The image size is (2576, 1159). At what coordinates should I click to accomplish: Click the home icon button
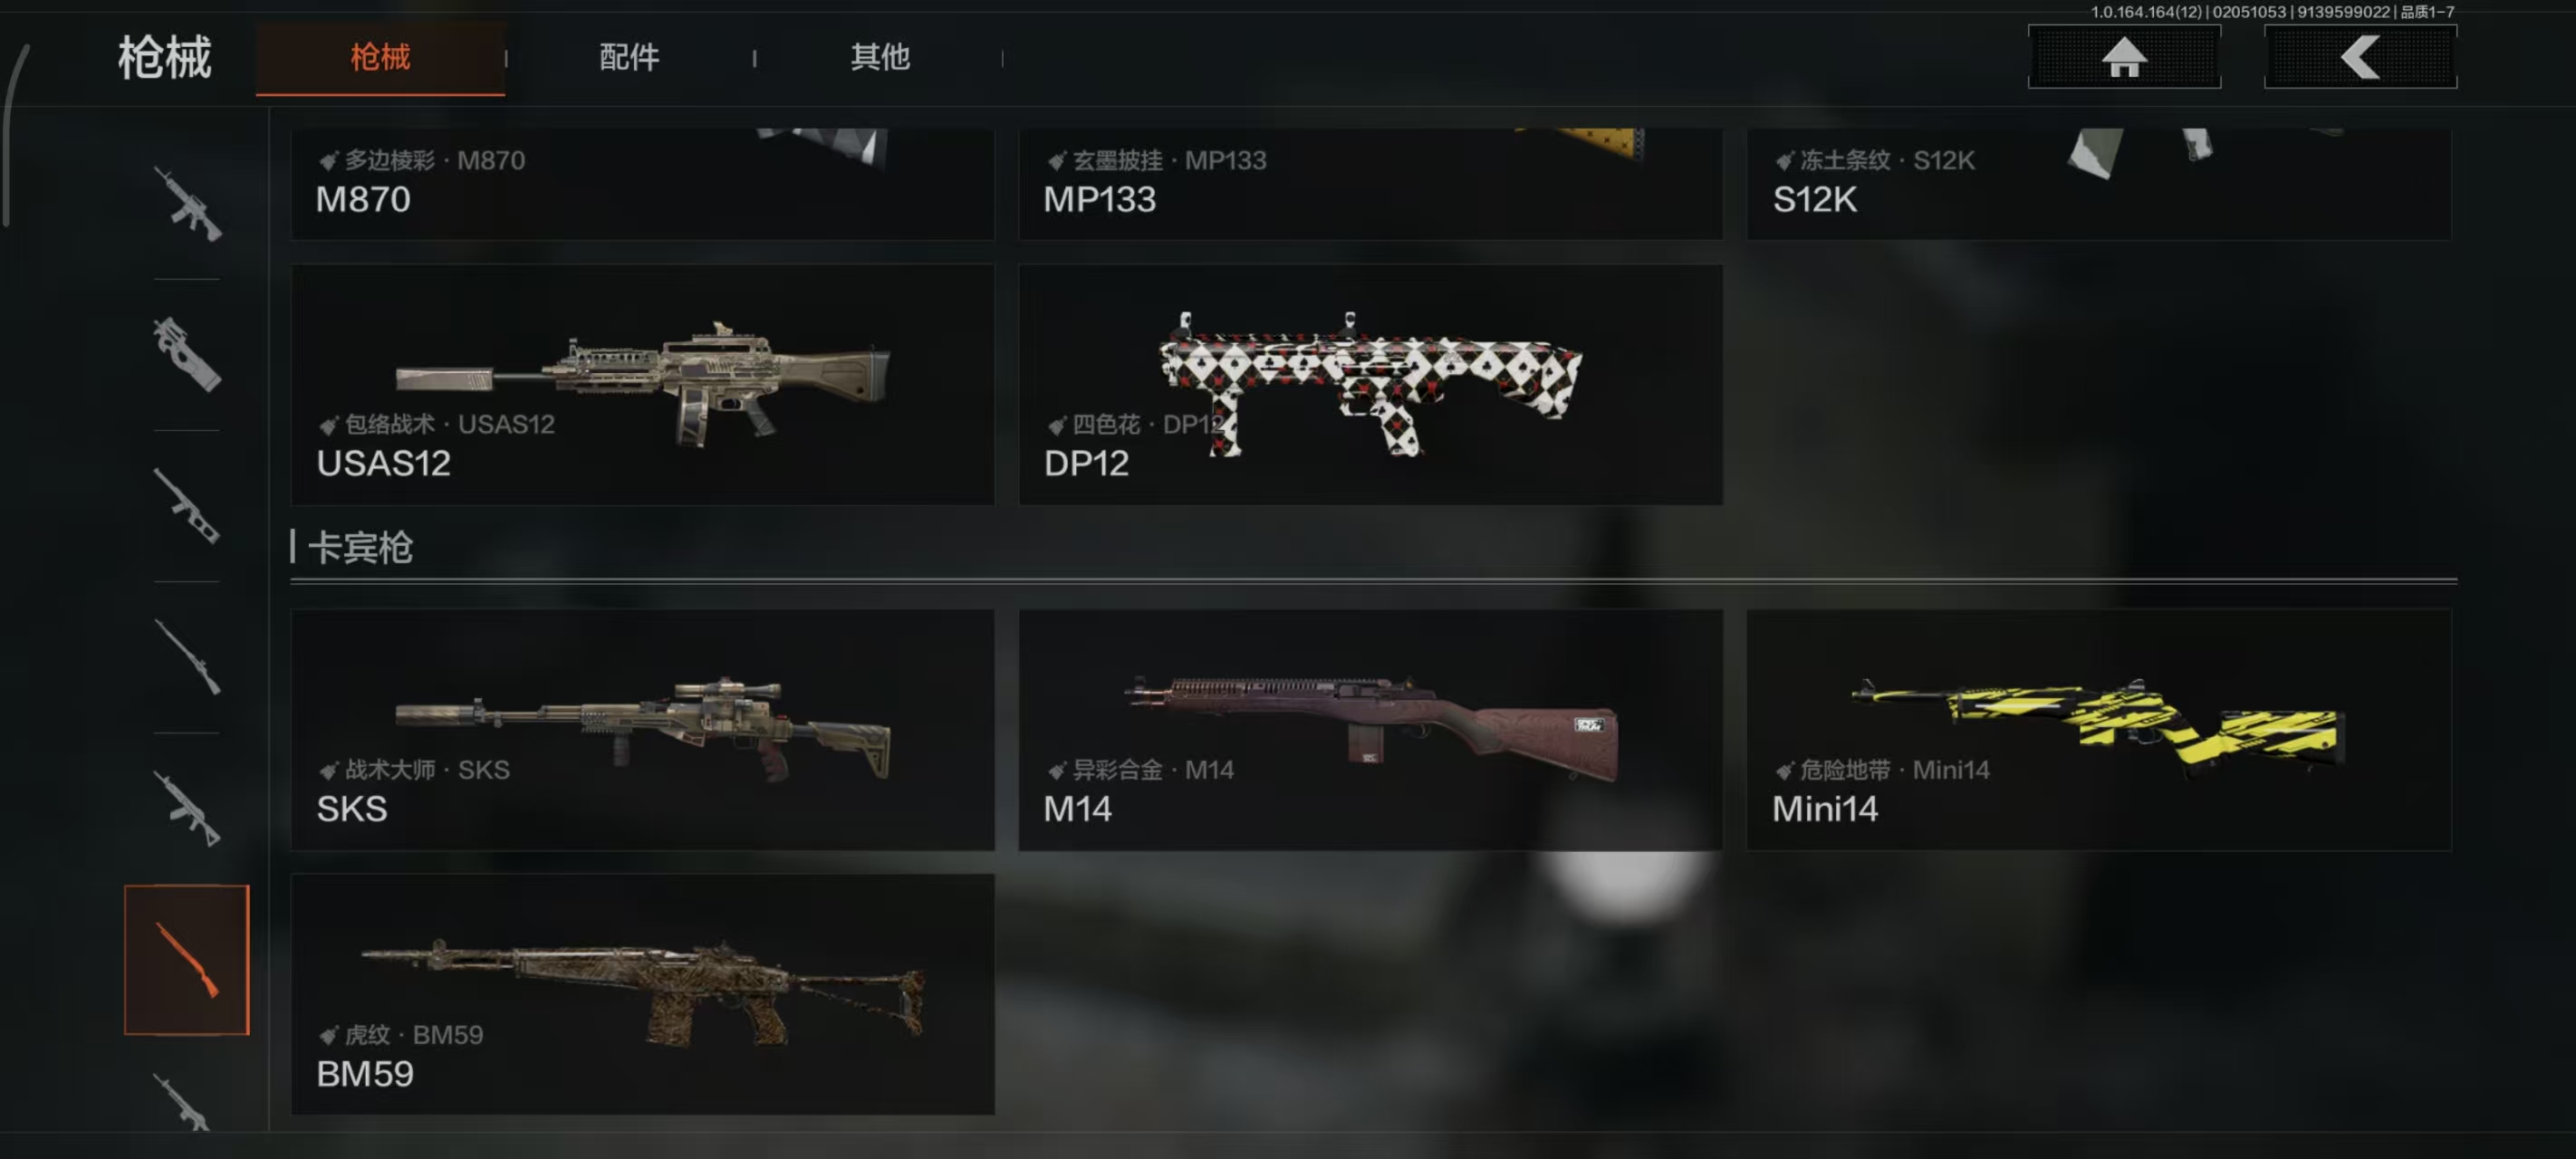tap(2124, 57)
